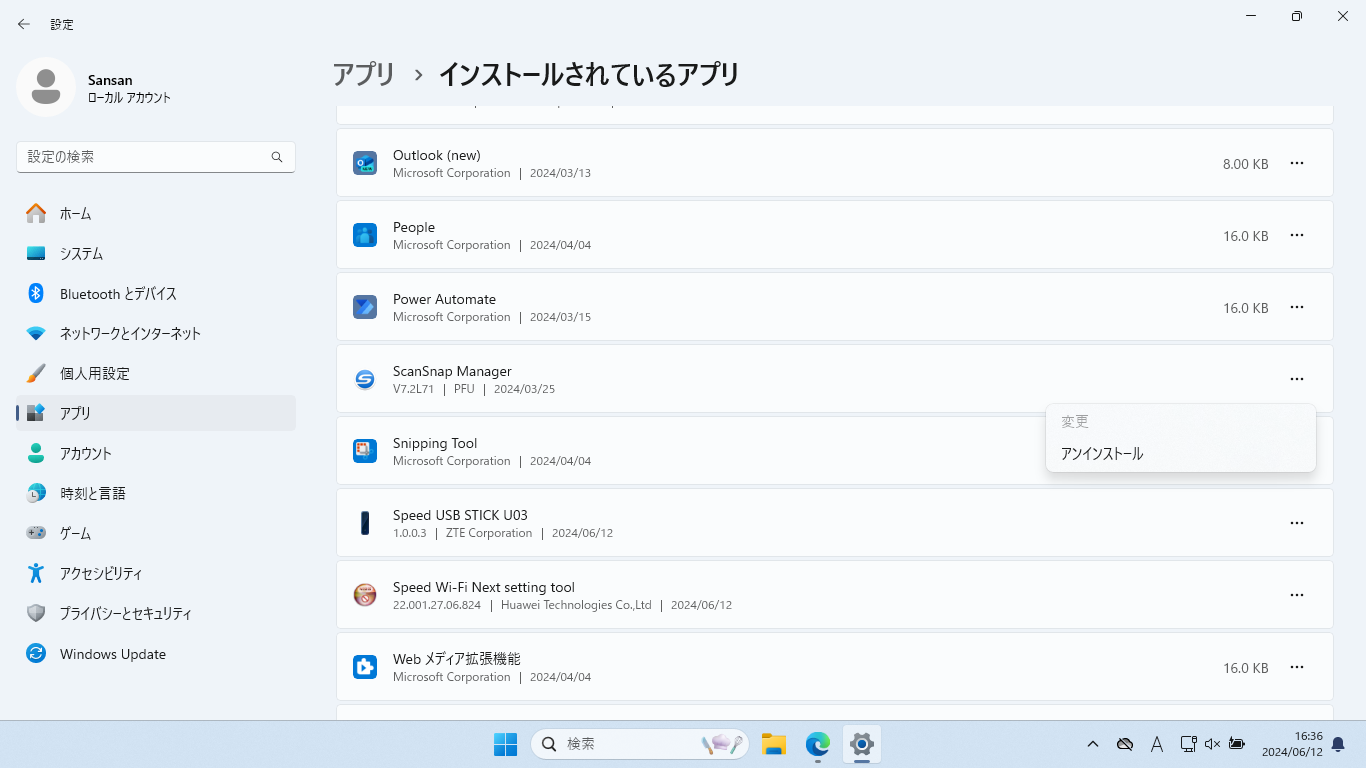The width and height of the screenshot is (1366, 768).
Task: Click the ScanSnap Manager app icon
Action: [365, 379]
